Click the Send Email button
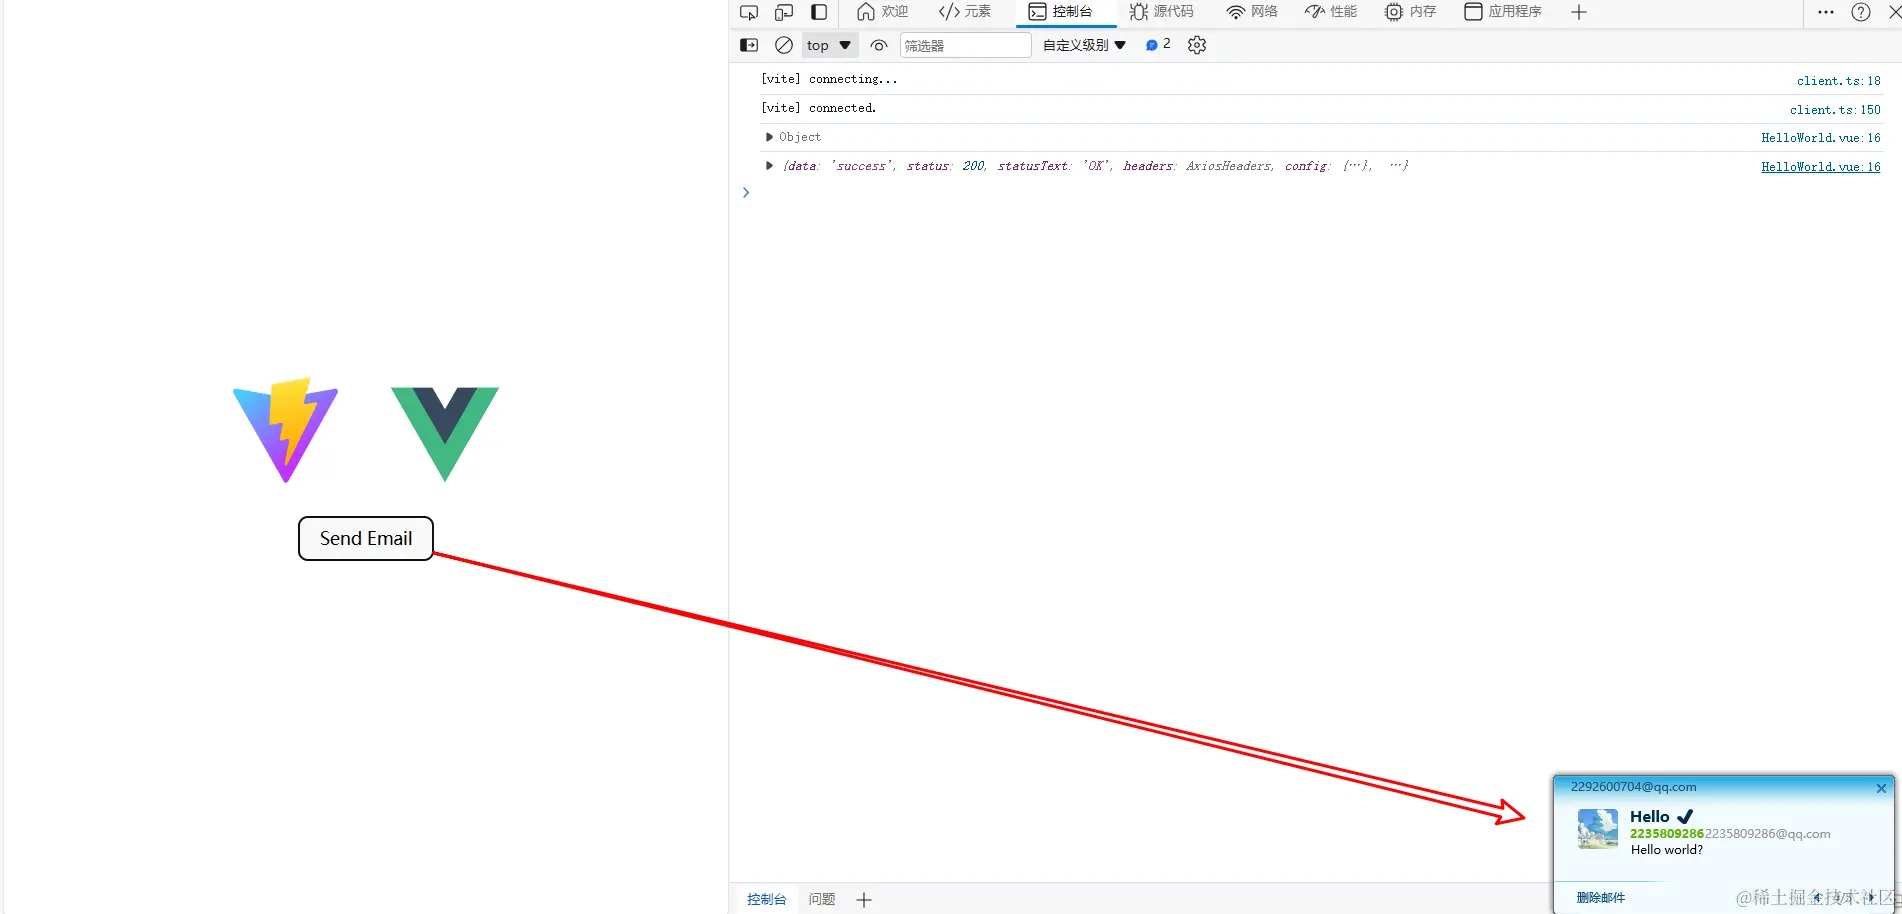Screen dimensions: 1902x914 tap(366, 538)
